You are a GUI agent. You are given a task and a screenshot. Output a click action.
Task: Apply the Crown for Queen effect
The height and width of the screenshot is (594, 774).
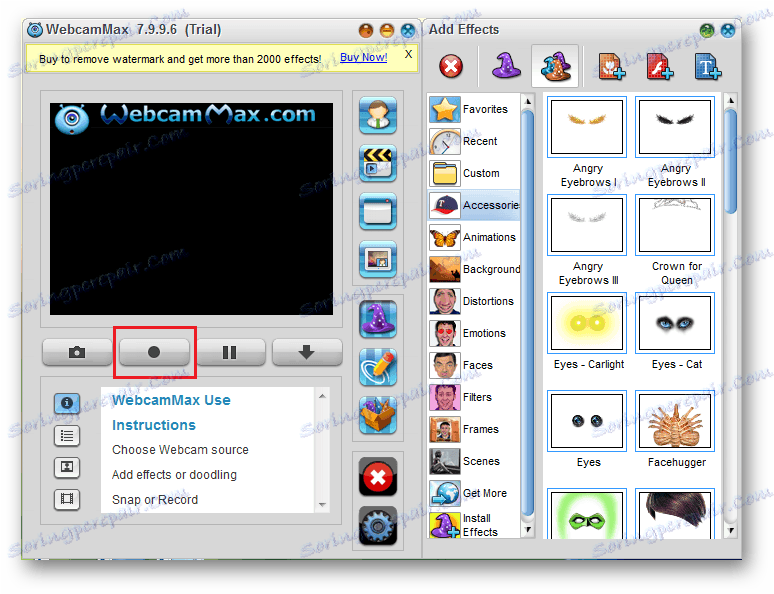coord(675,225)
